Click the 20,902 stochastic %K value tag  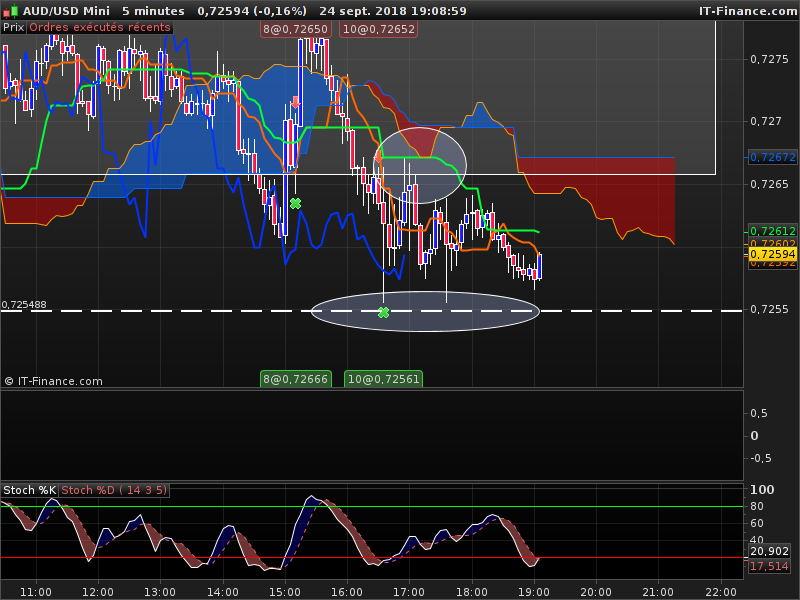click(x=770, y=551)
